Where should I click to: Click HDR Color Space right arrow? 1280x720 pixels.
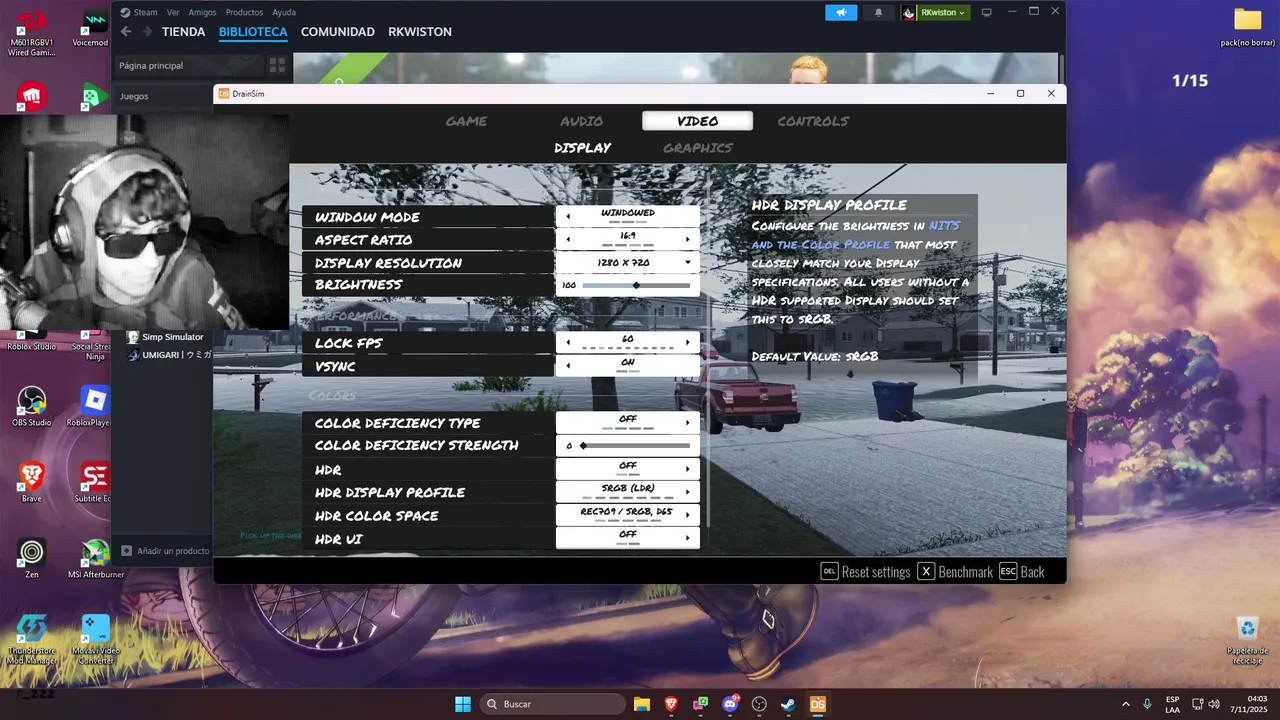pos(688,515)
